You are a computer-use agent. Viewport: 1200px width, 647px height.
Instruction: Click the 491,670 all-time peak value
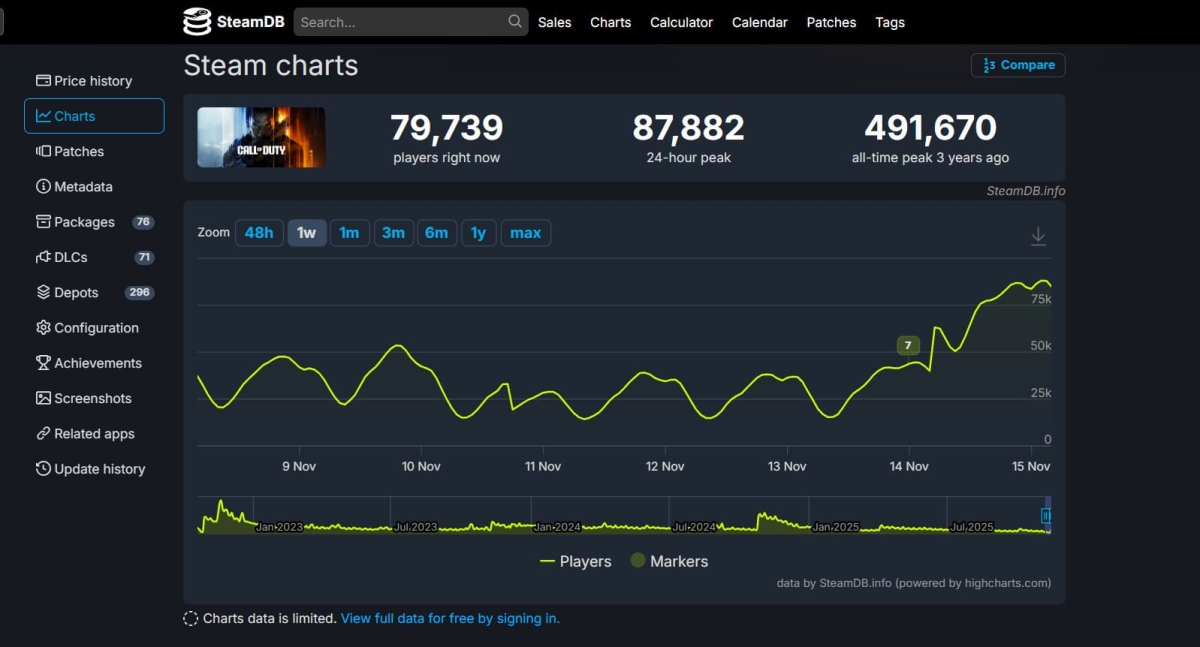(x=931, y=128)
